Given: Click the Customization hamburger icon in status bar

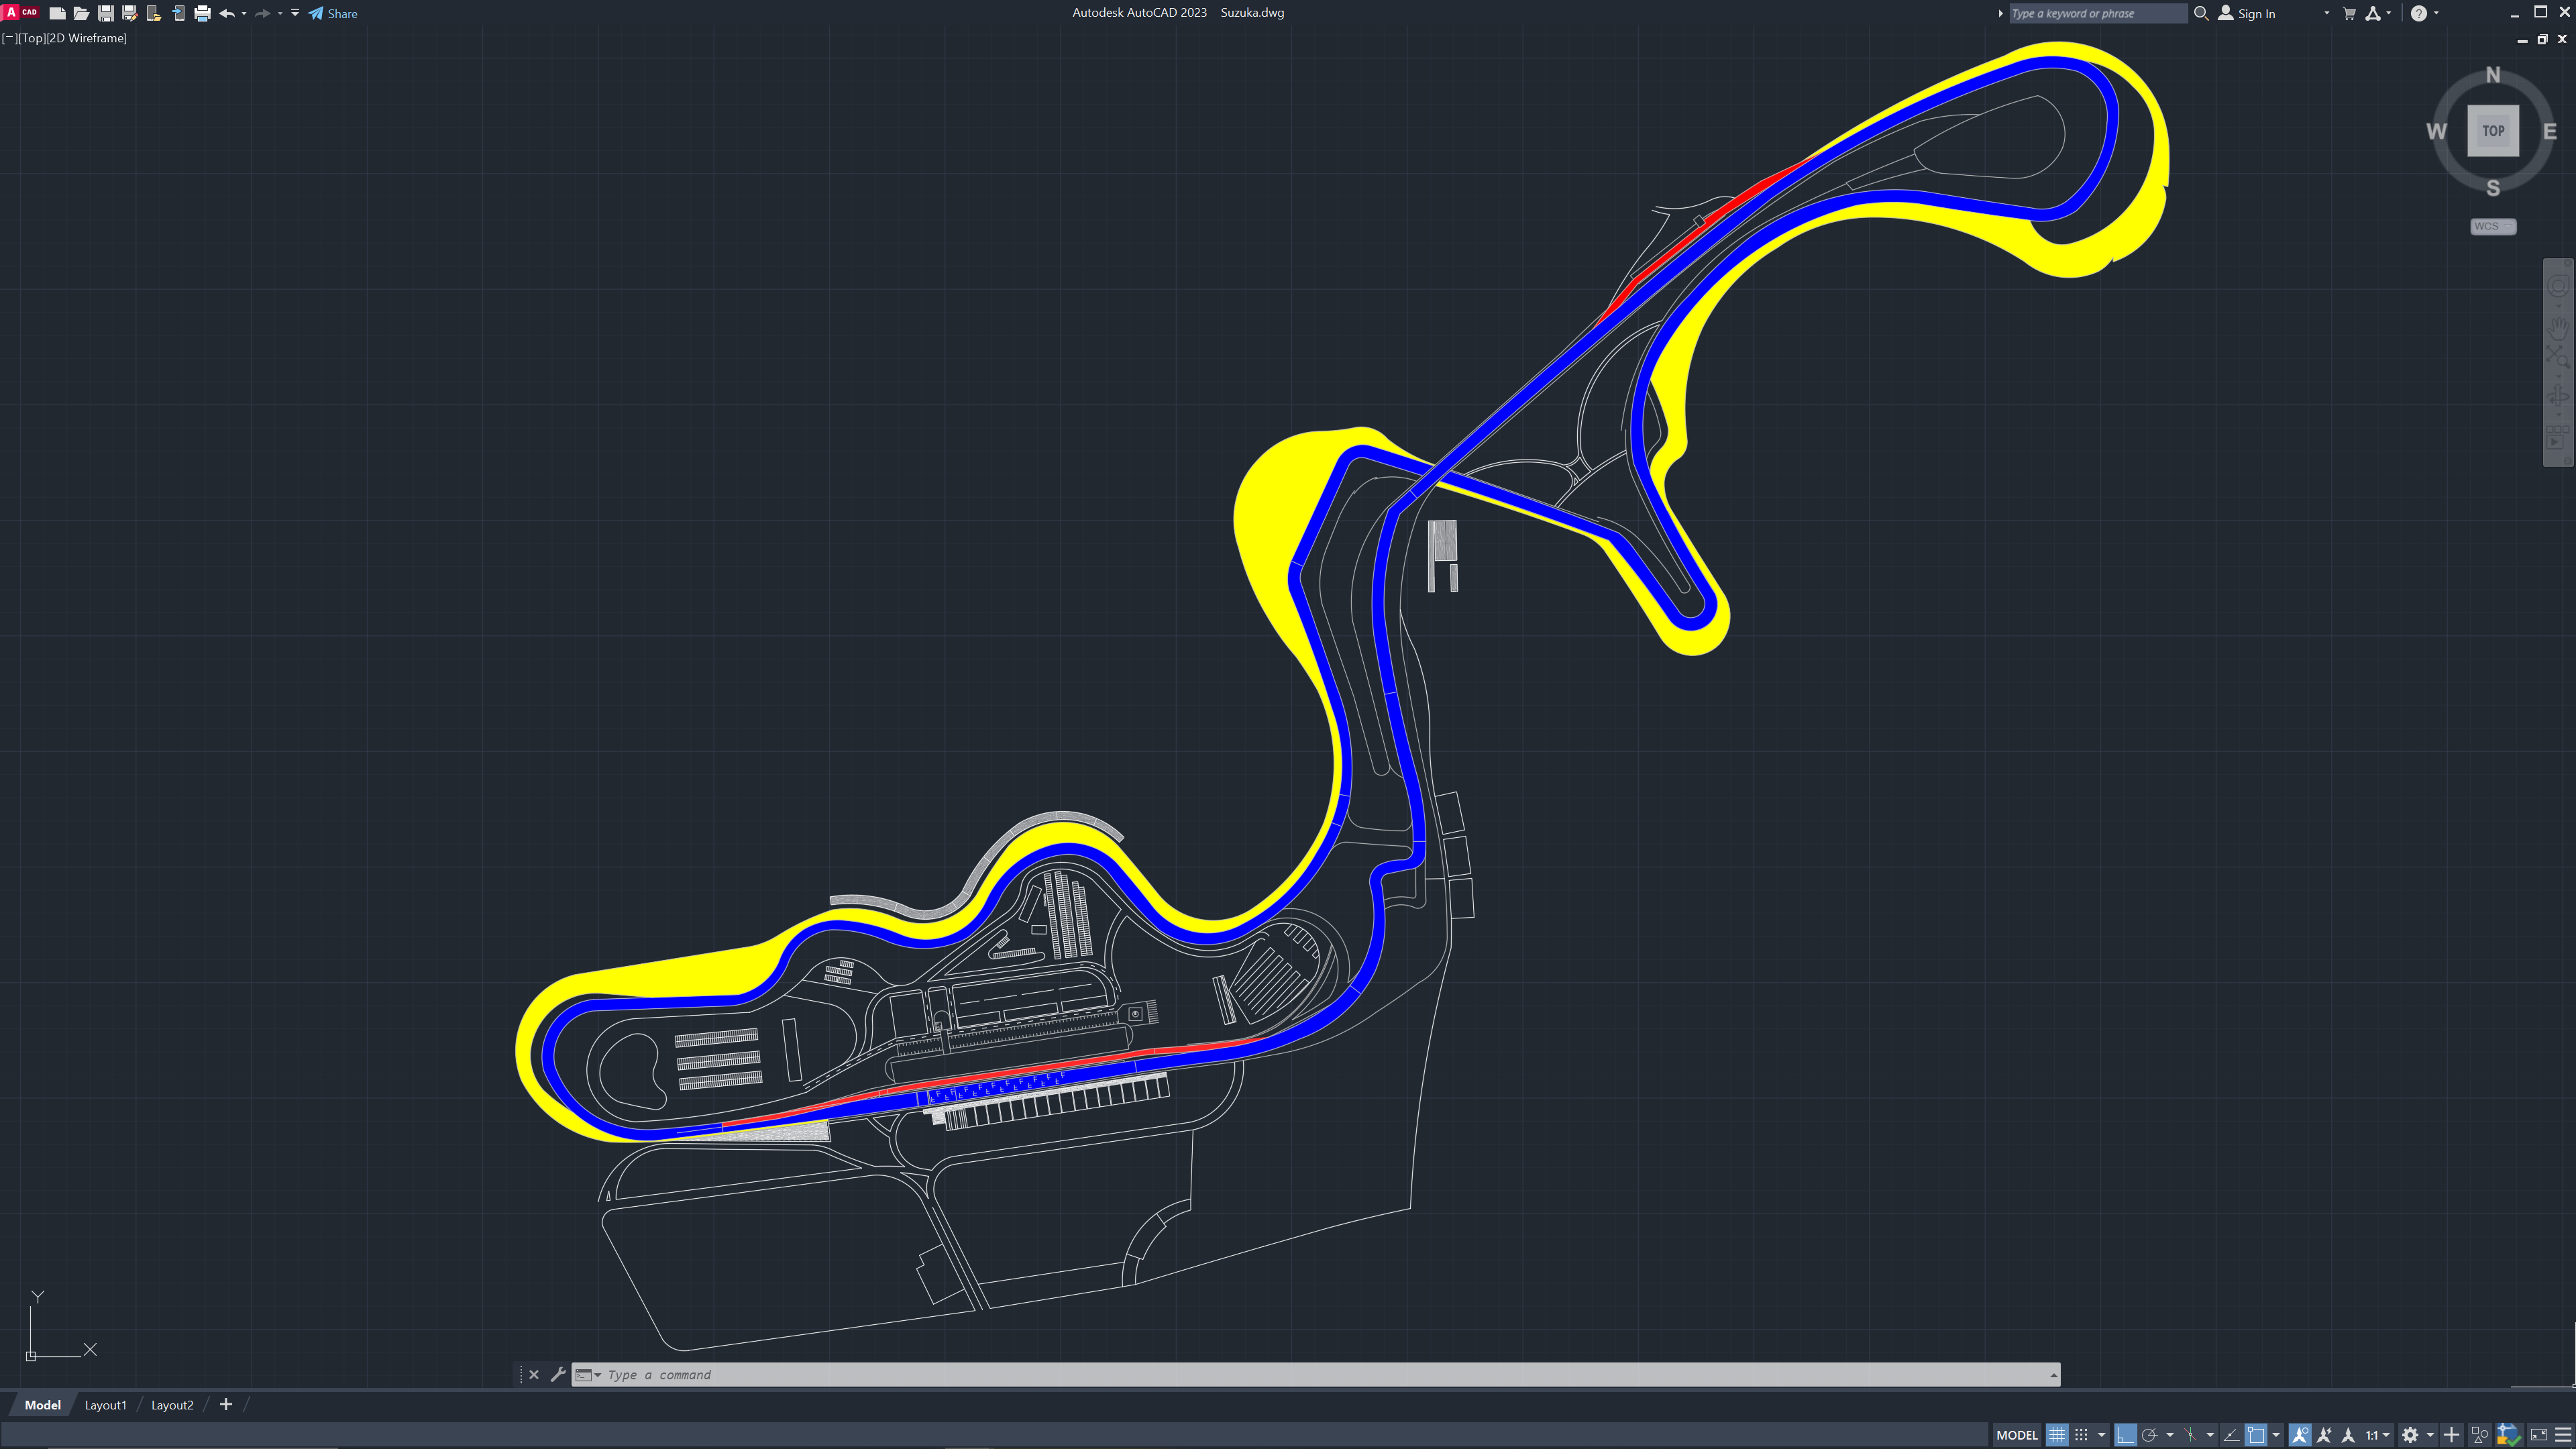Looking at the screenshot, I should click(x=2563, y=1435).
